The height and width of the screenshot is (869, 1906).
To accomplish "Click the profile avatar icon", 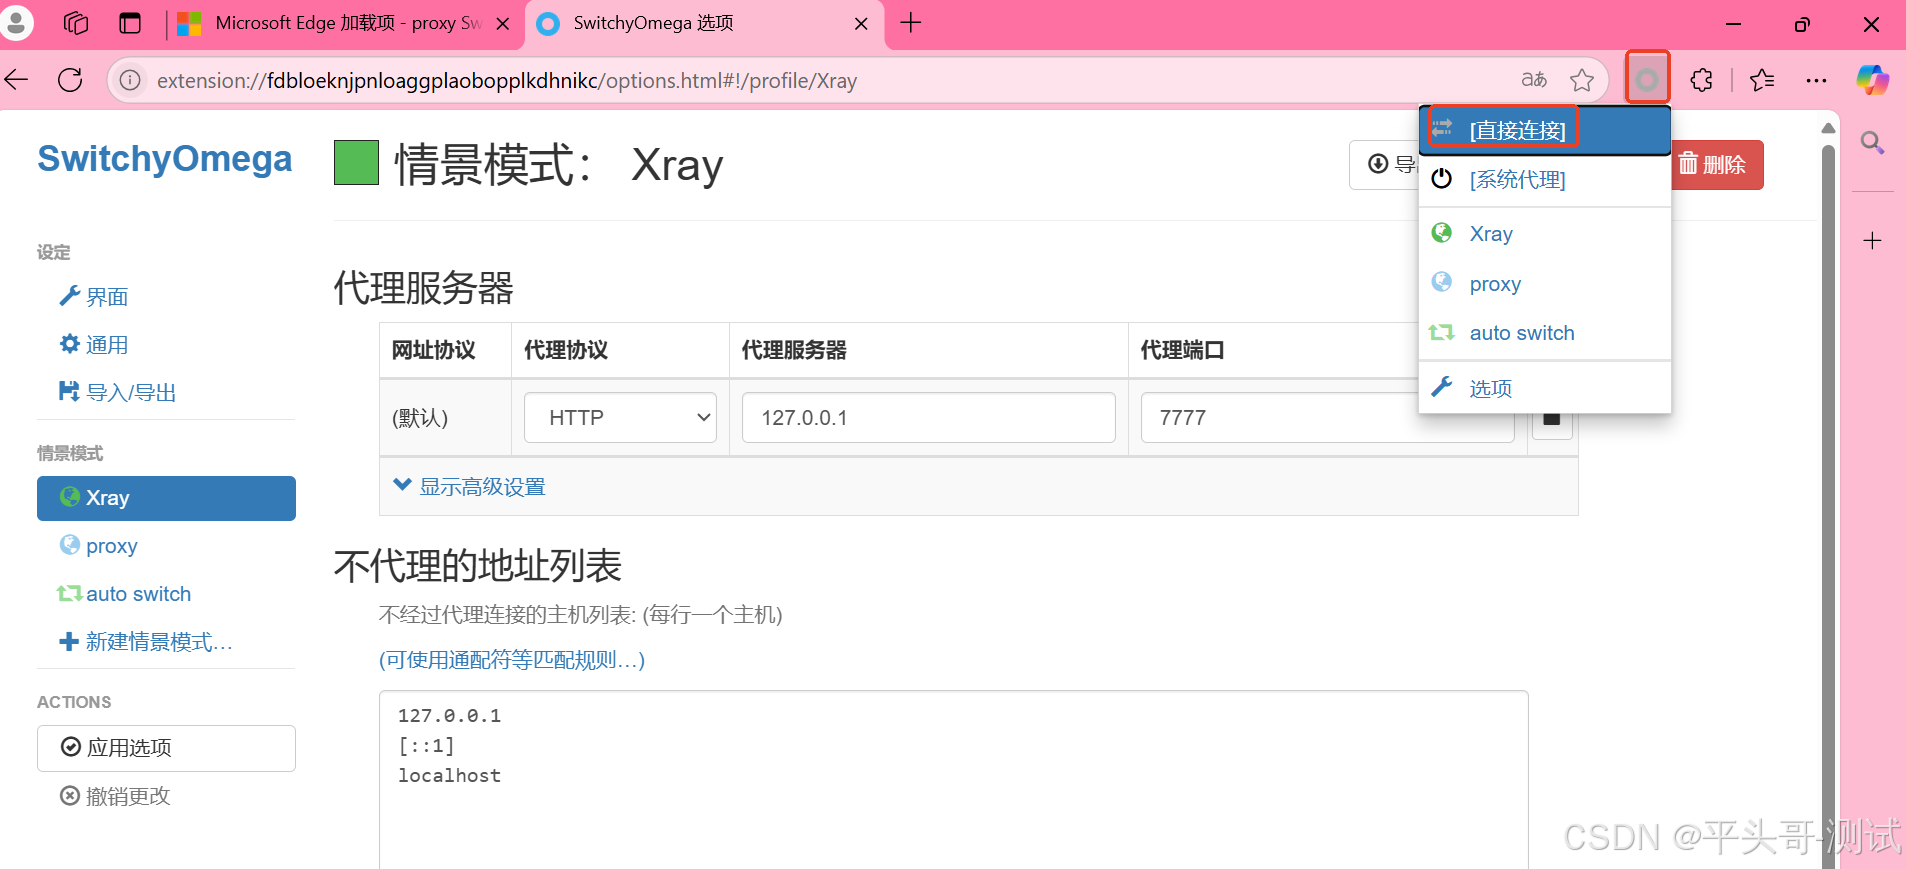I will pyautogui.click(x=17, y=22).
